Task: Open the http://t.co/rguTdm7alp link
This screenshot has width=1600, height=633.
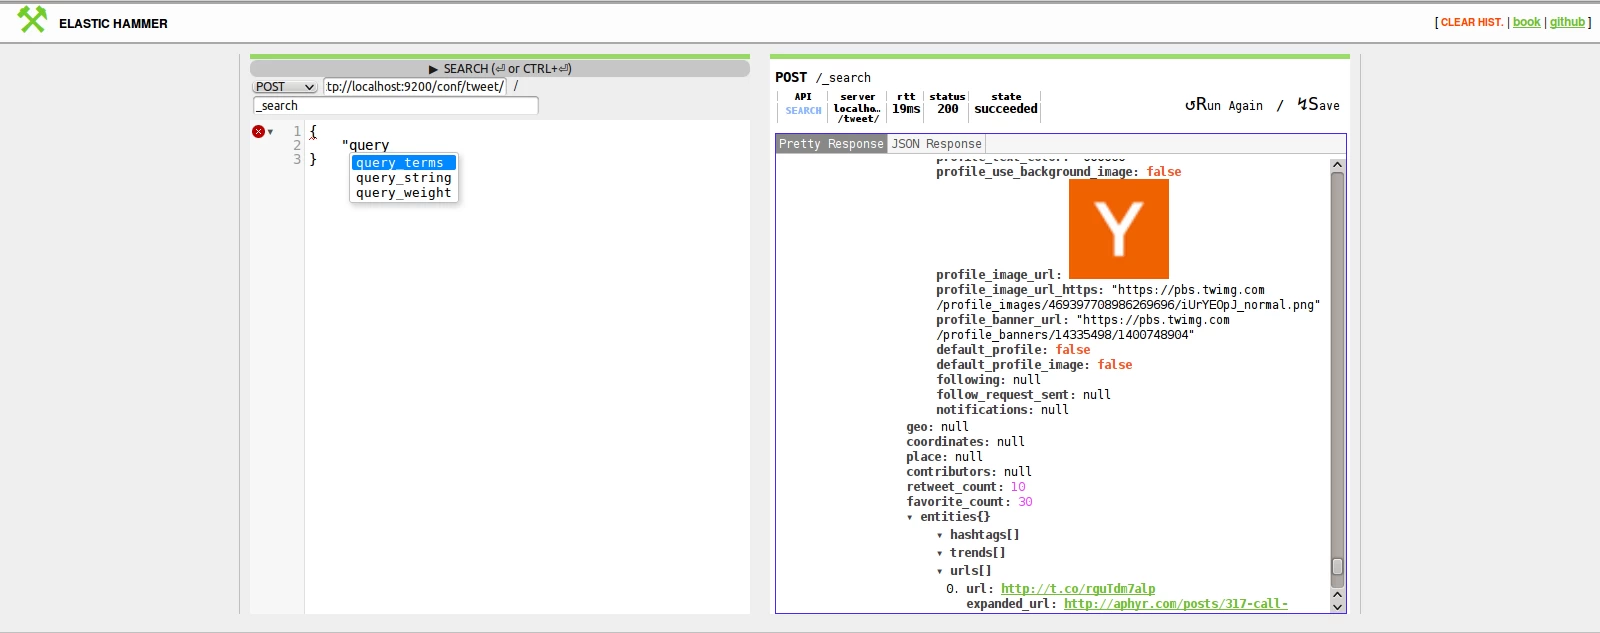Action: coord(1078,589)
